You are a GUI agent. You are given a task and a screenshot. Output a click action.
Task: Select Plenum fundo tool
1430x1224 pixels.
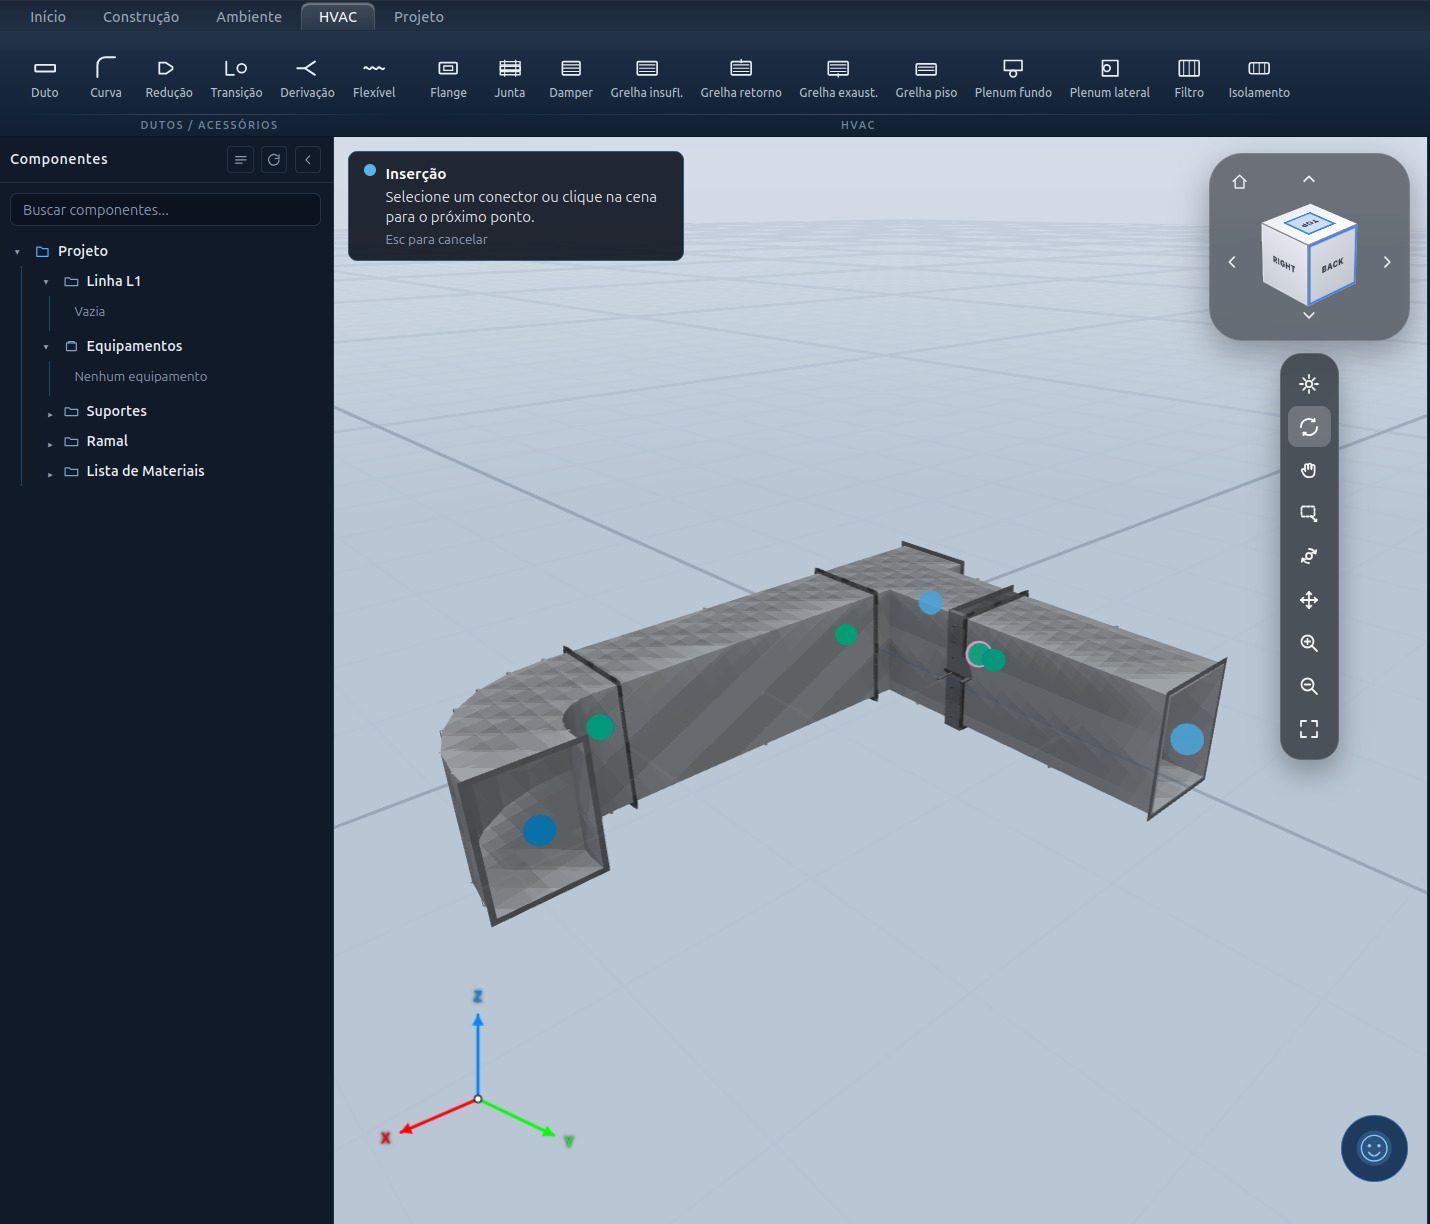coord(1013,79)
